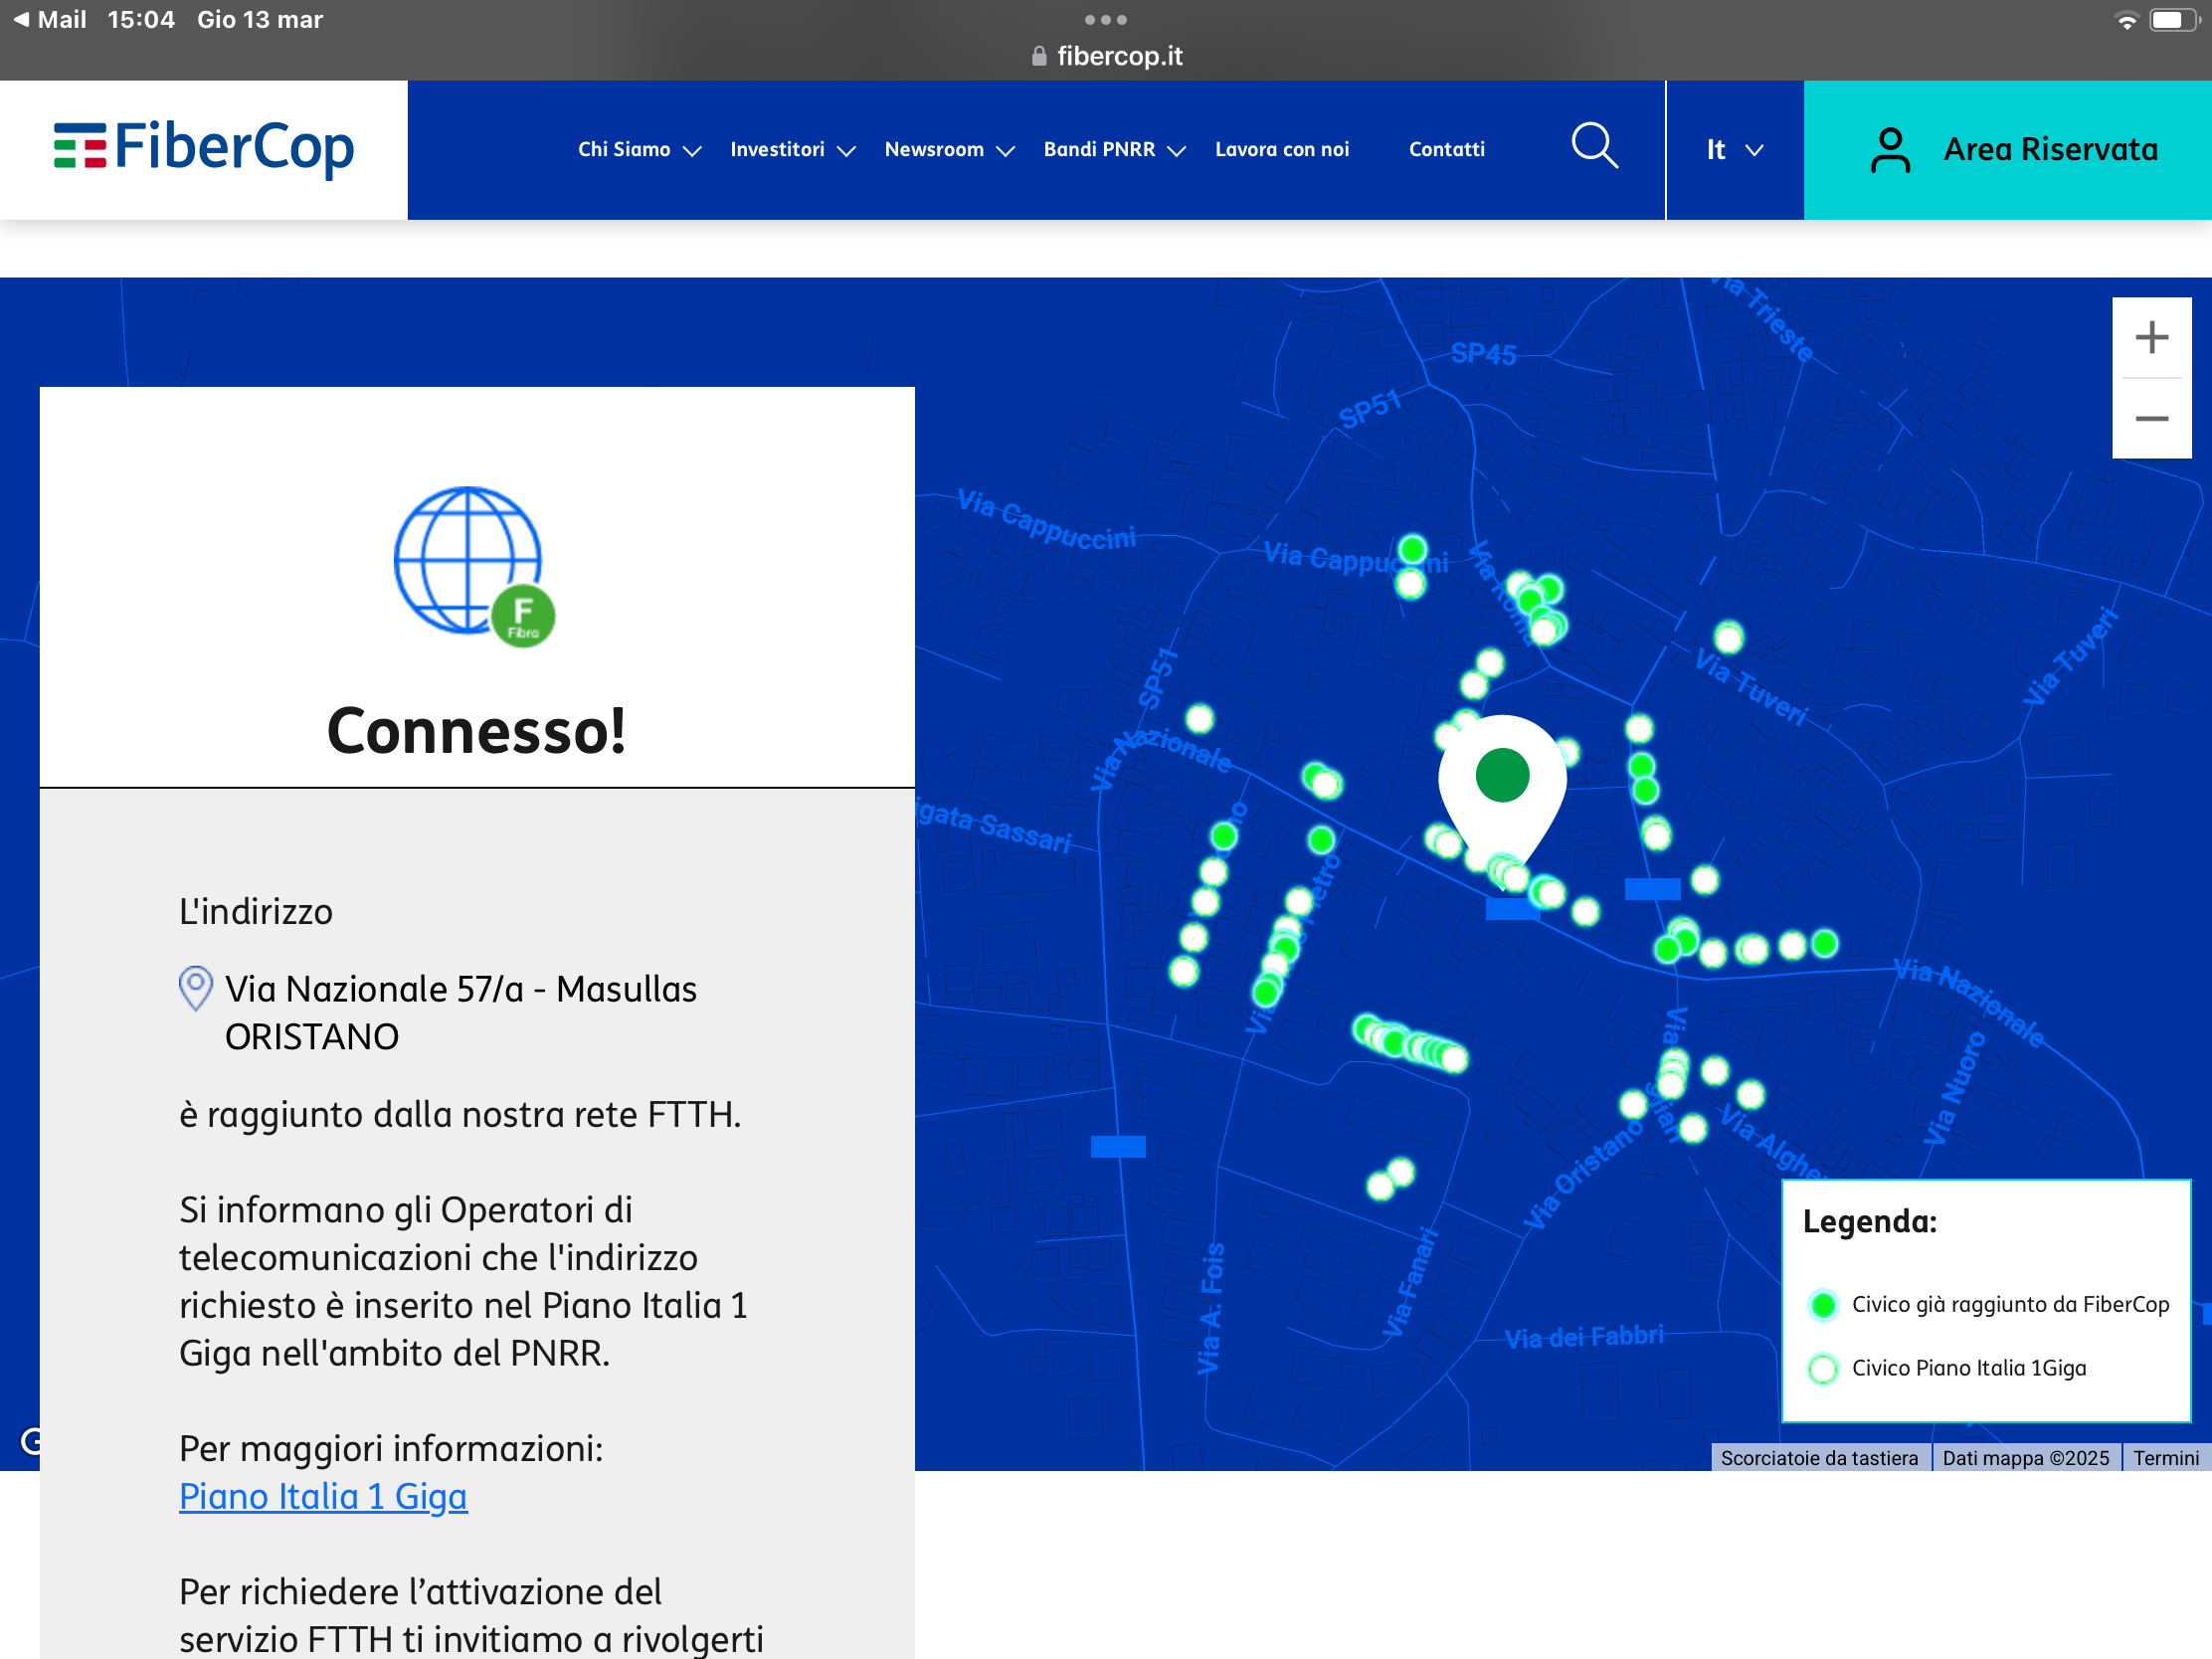Click the SP45 road label on map
This screenshot has width=2212, height=1659.
click(x=1483, y=354)
